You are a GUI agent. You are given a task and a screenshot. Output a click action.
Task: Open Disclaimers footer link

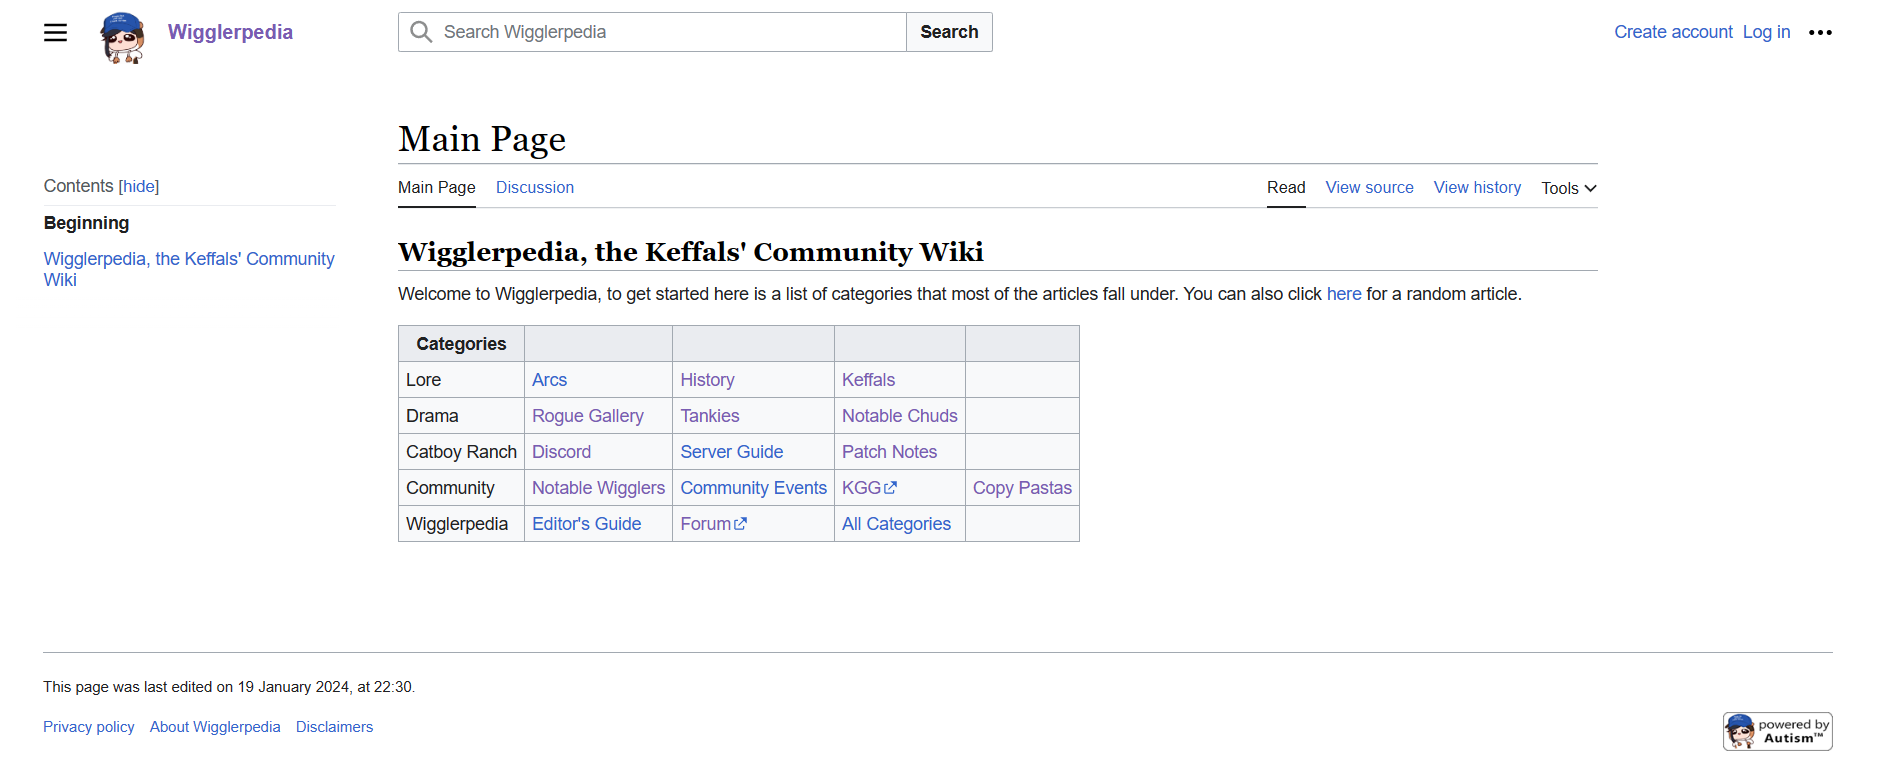[x=334, y=727]
